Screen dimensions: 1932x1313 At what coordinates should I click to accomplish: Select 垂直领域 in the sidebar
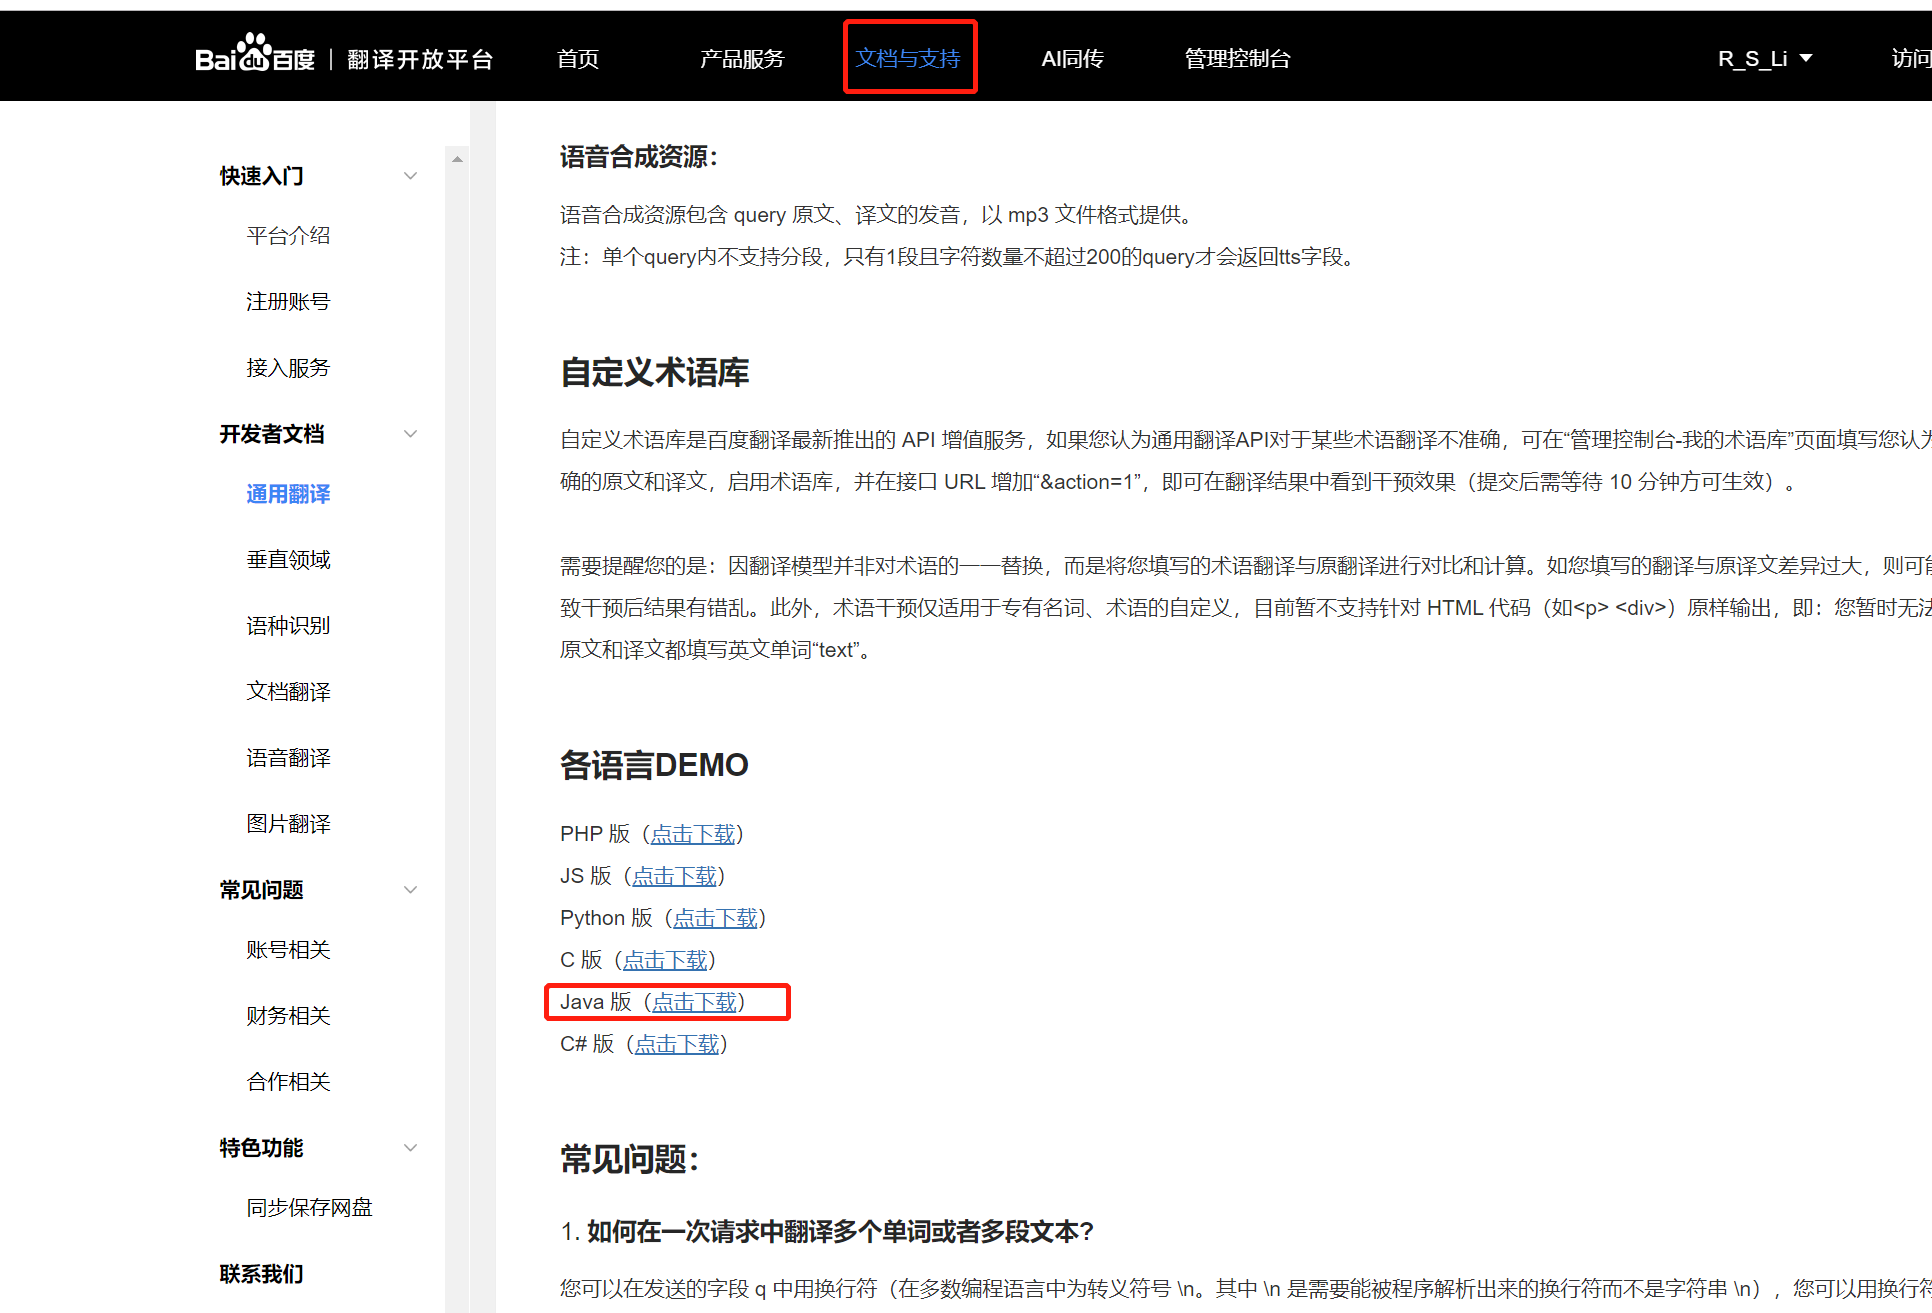coord(288,560)
